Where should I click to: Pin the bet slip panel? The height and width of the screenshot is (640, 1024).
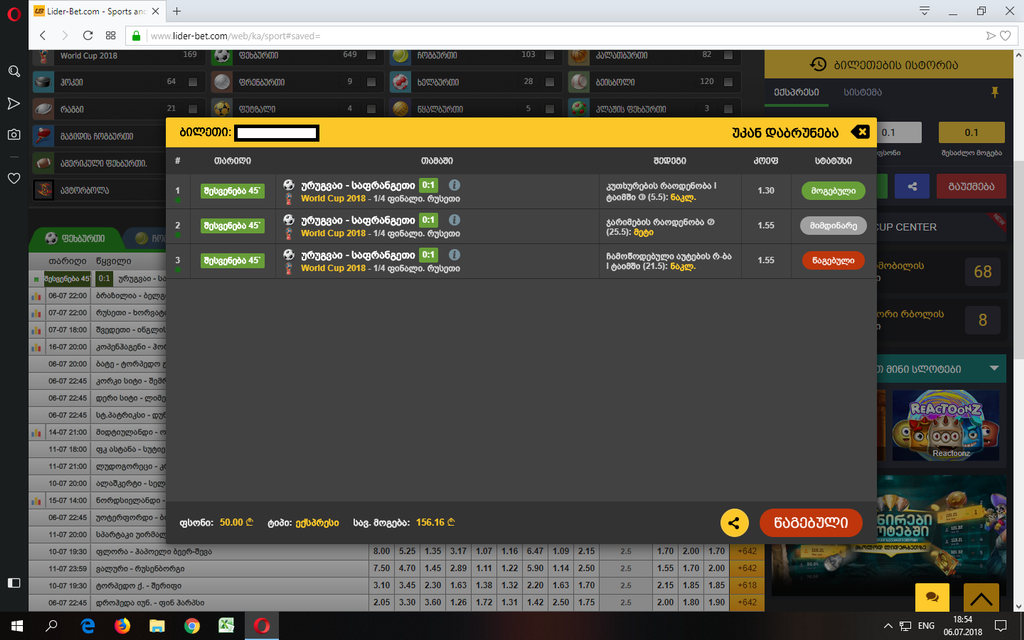(995, 93)
